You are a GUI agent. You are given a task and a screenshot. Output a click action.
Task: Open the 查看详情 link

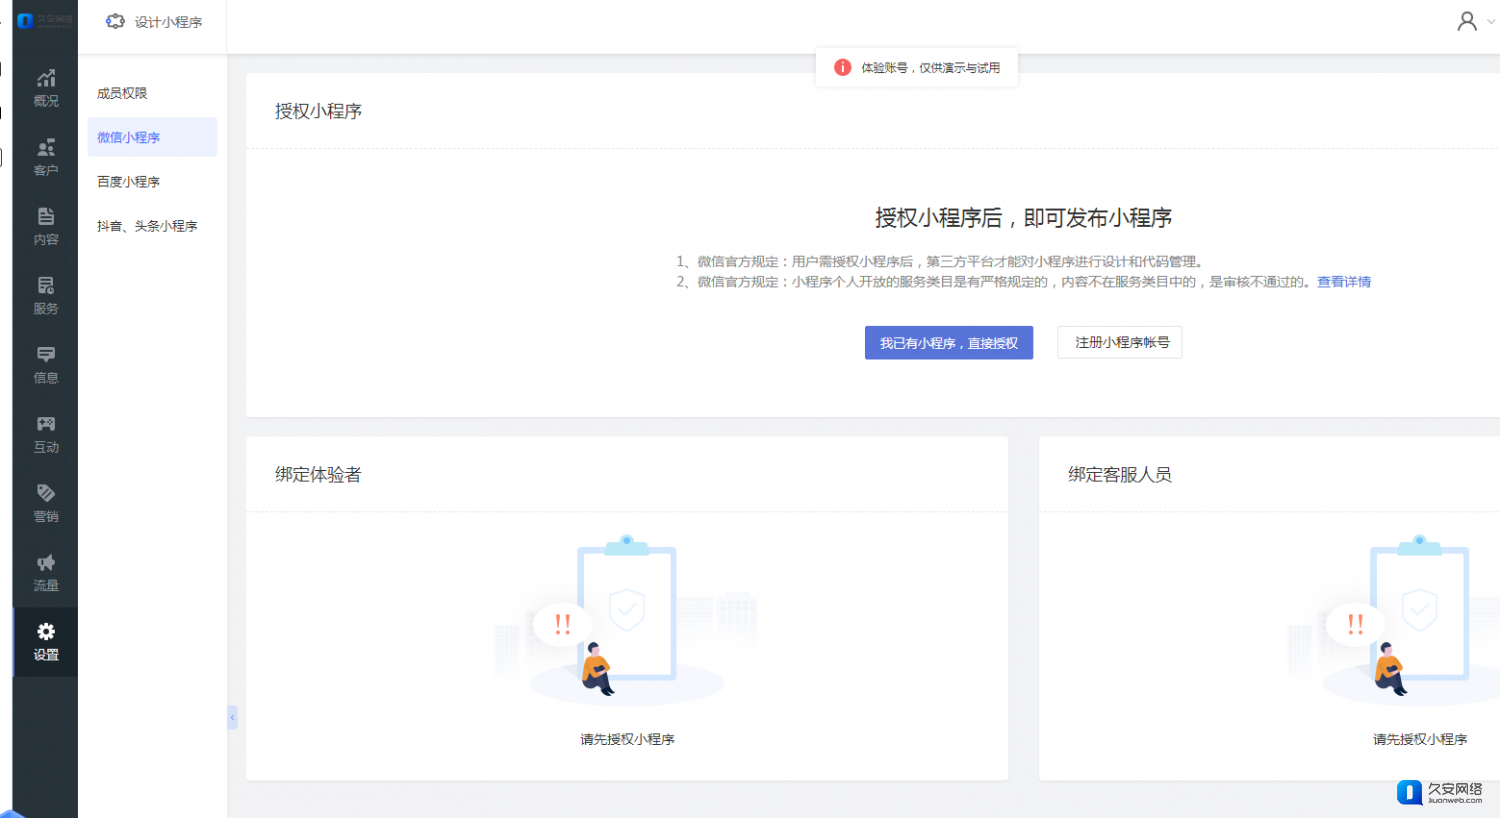(1343, 282)
